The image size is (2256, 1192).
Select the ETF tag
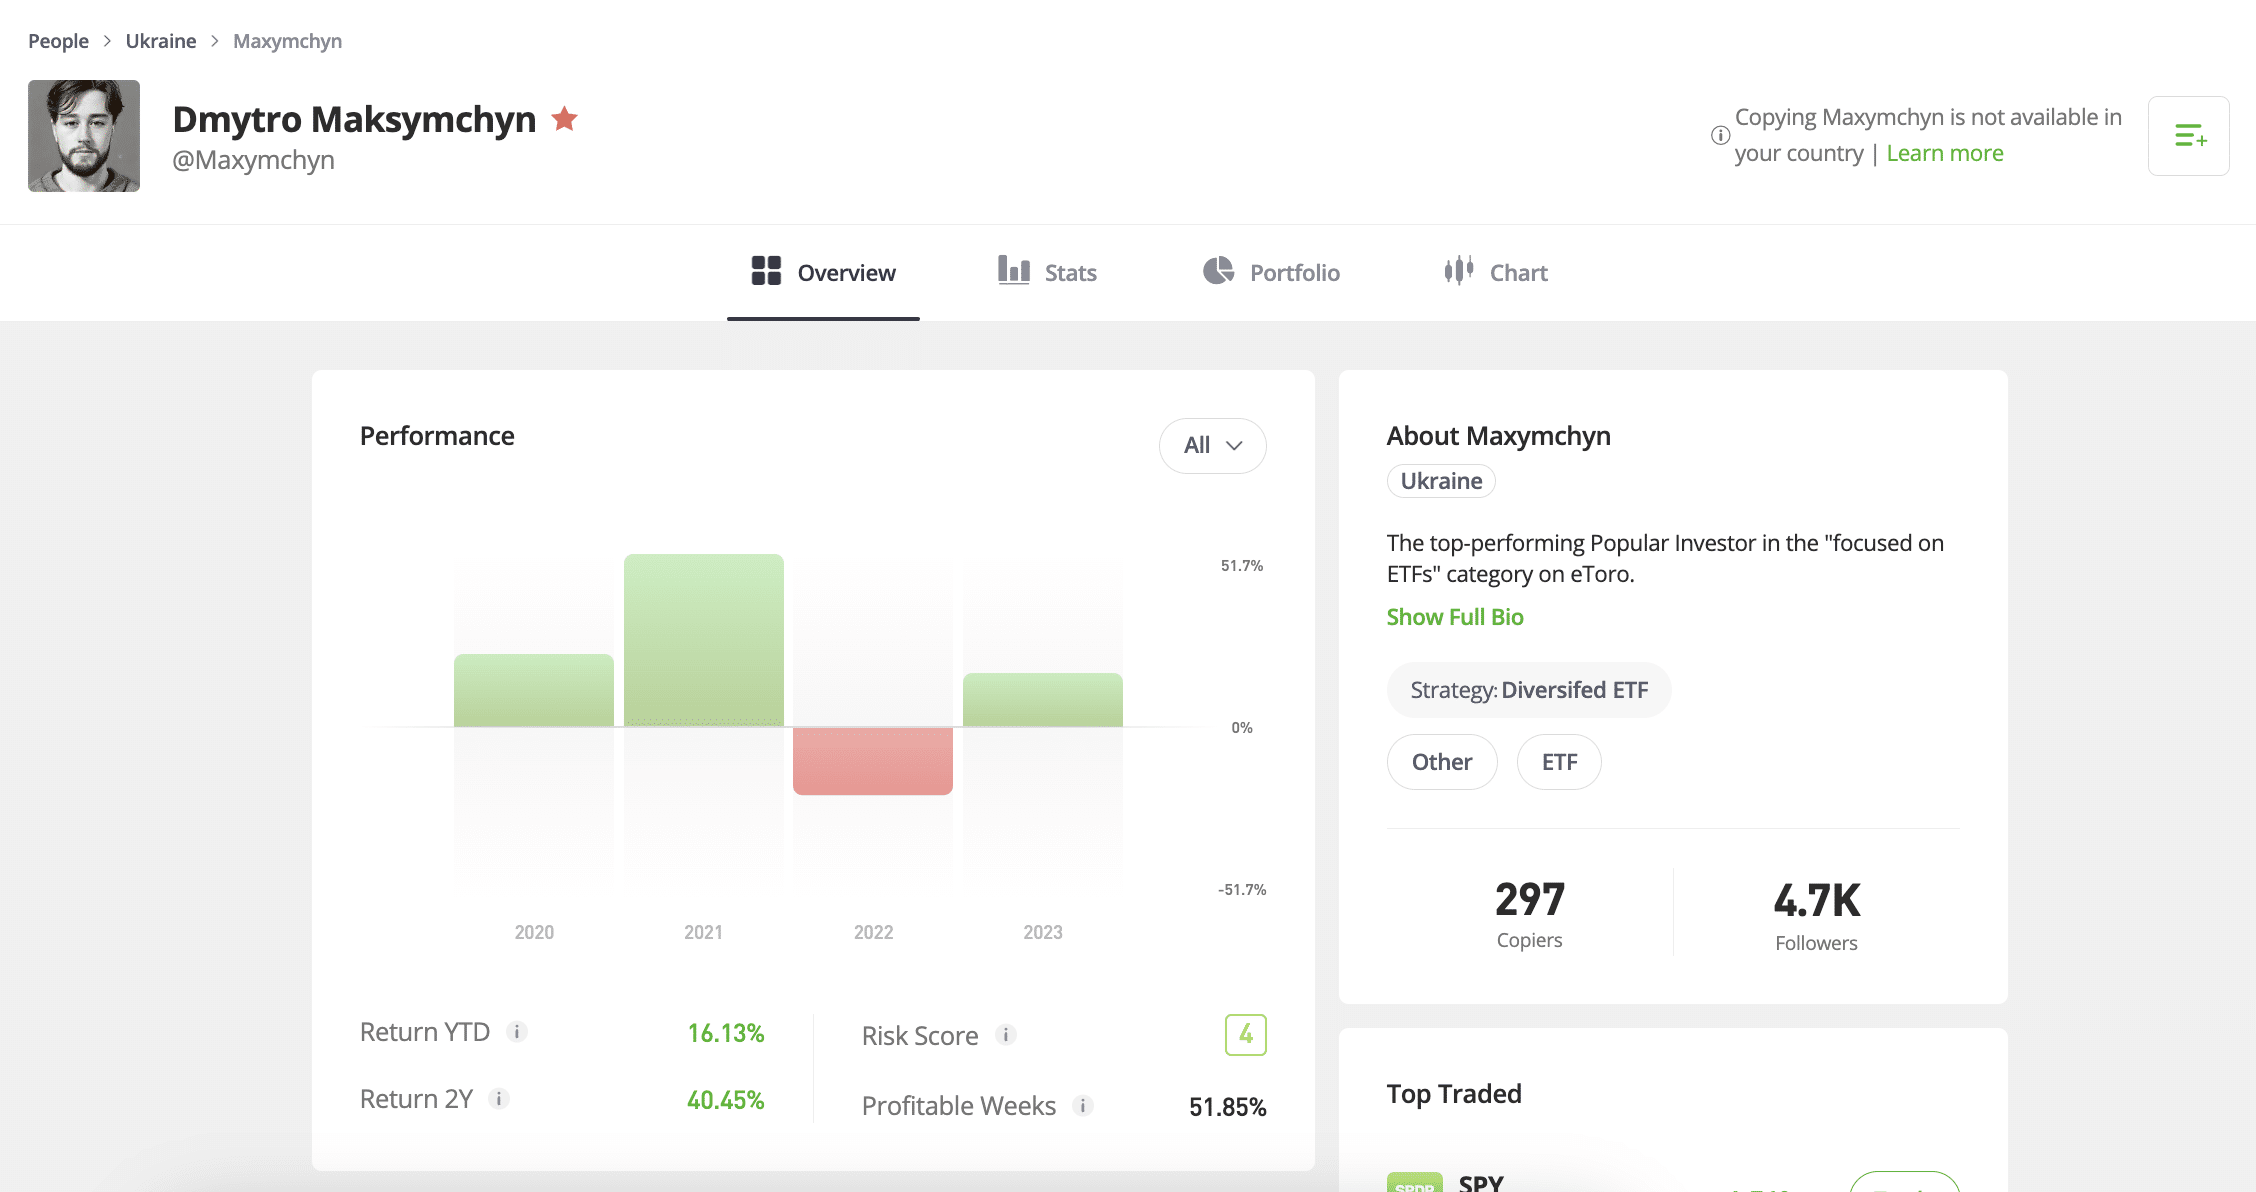click(1559, 762)
